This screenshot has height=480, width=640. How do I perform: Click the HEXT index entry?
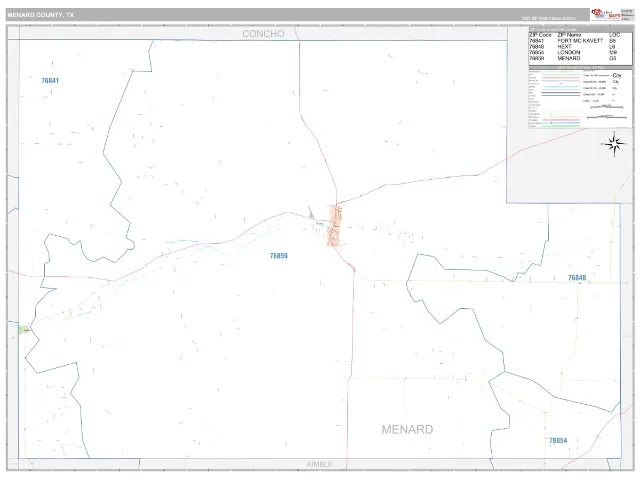click(x=564, y=47)
